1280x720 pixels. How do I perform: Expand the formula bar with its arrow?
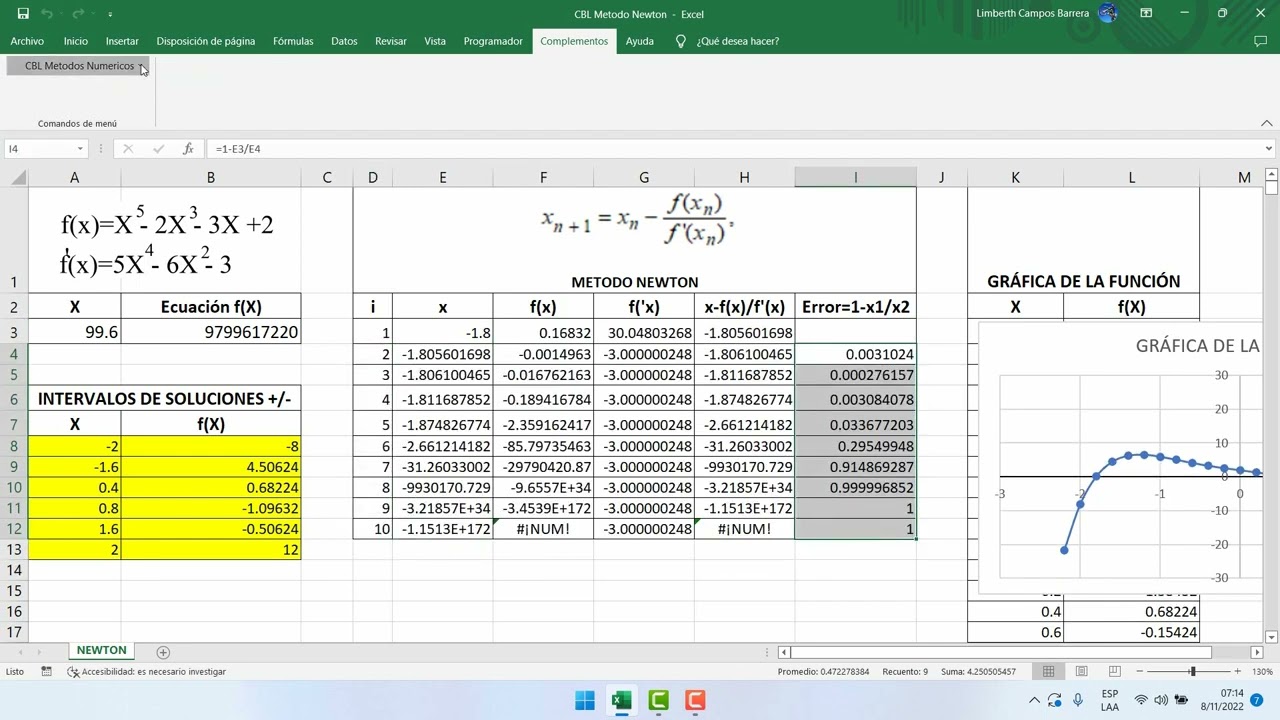pos(1268,148)
